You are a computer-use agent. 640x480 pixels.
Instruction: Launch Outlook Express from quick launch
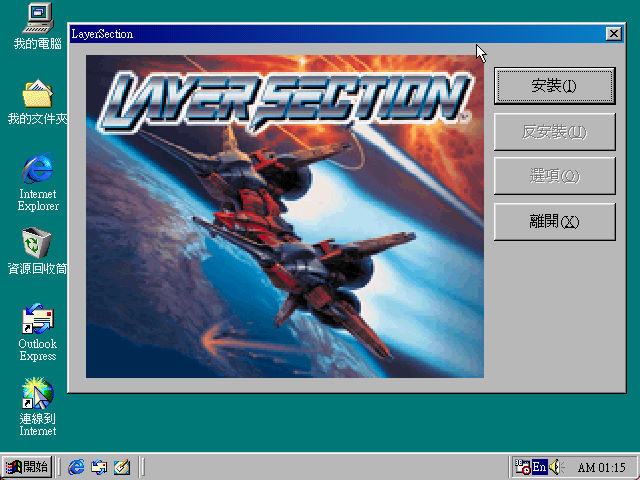click(99, 467)
